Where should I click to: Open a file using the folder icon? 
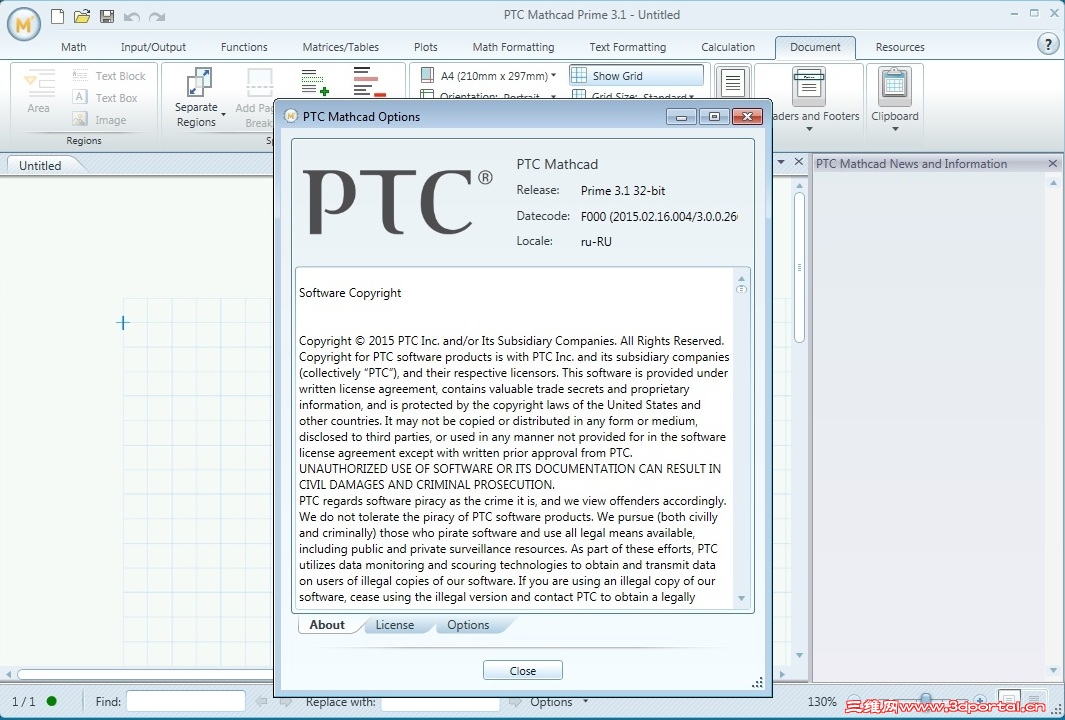click(82, 16)
